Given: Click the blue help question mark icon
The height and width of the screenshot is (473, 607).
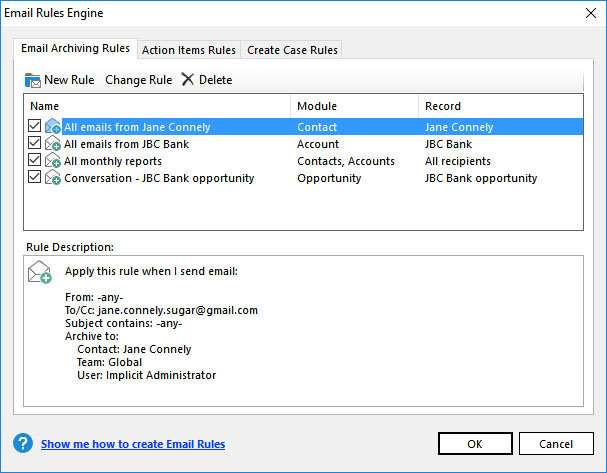Looking at the screenshot, I should pos(23,444).
